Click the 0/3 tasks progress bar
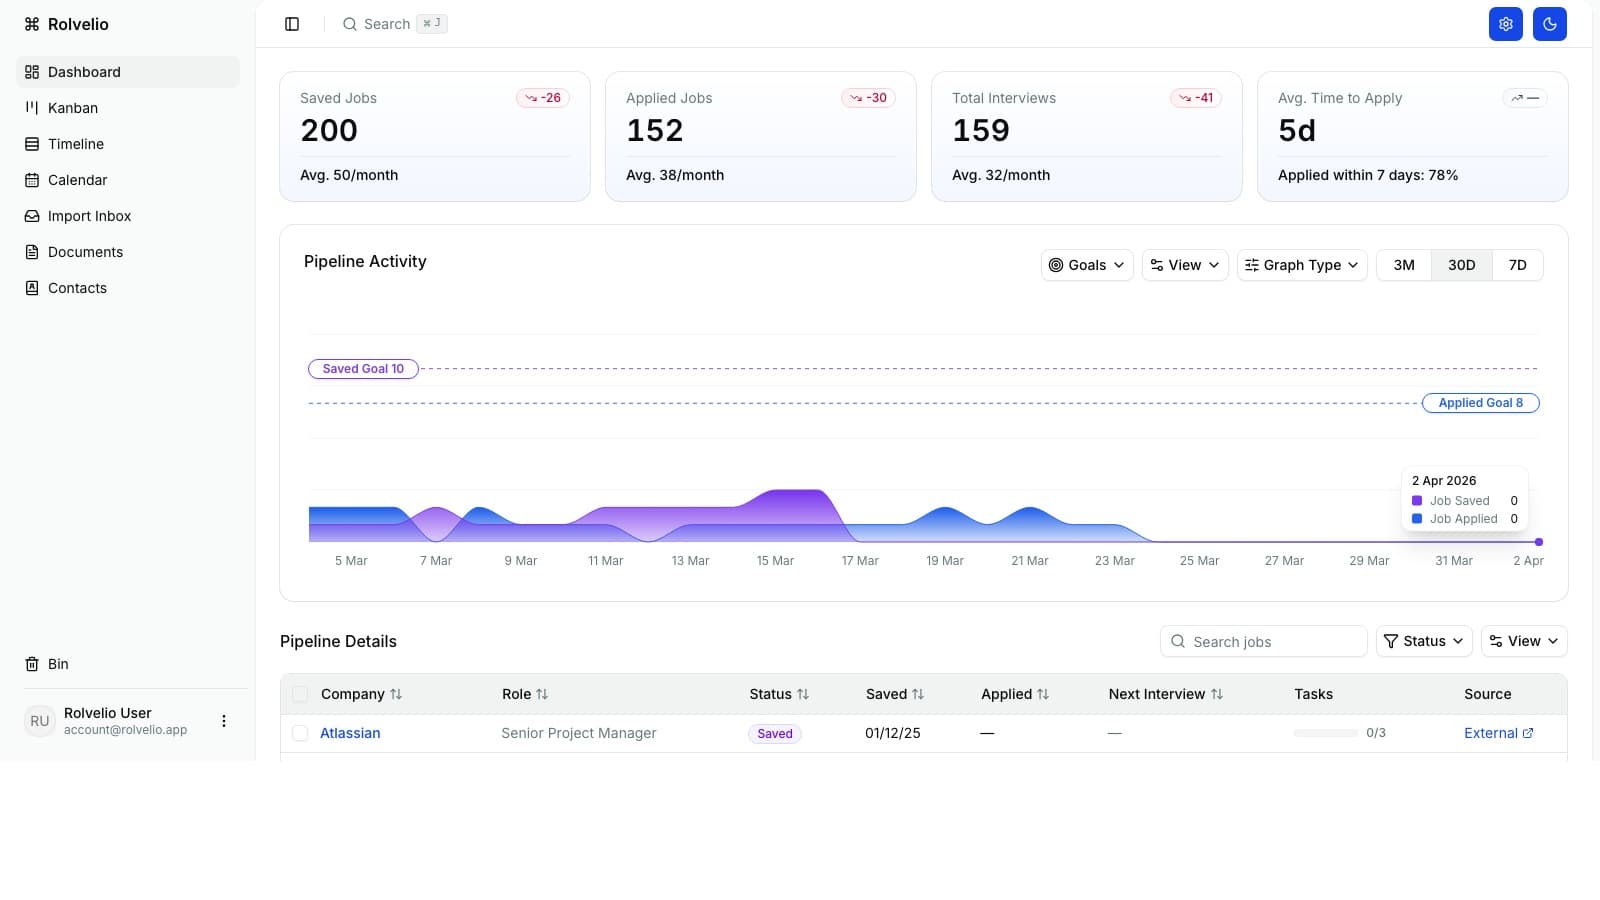 click(x=1326, y=733)
